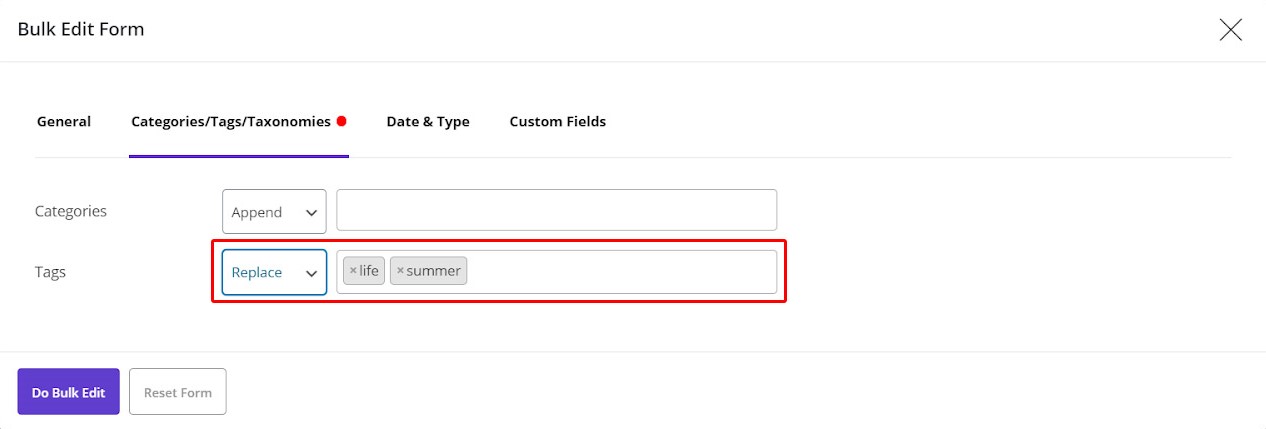This screenshot has height=429, width=1266.
Task: Switch to the General tab
Action: (x=64, y=121)
